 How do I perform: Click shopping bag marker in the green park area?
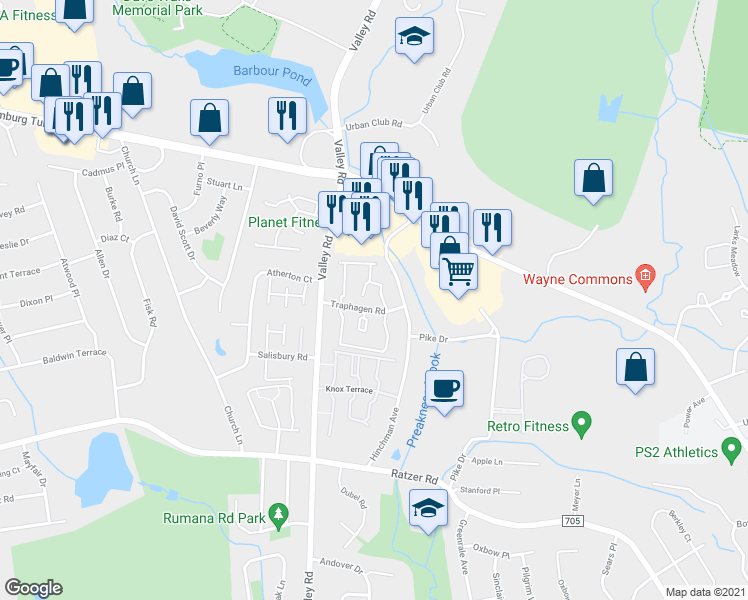tap(593, 182)
